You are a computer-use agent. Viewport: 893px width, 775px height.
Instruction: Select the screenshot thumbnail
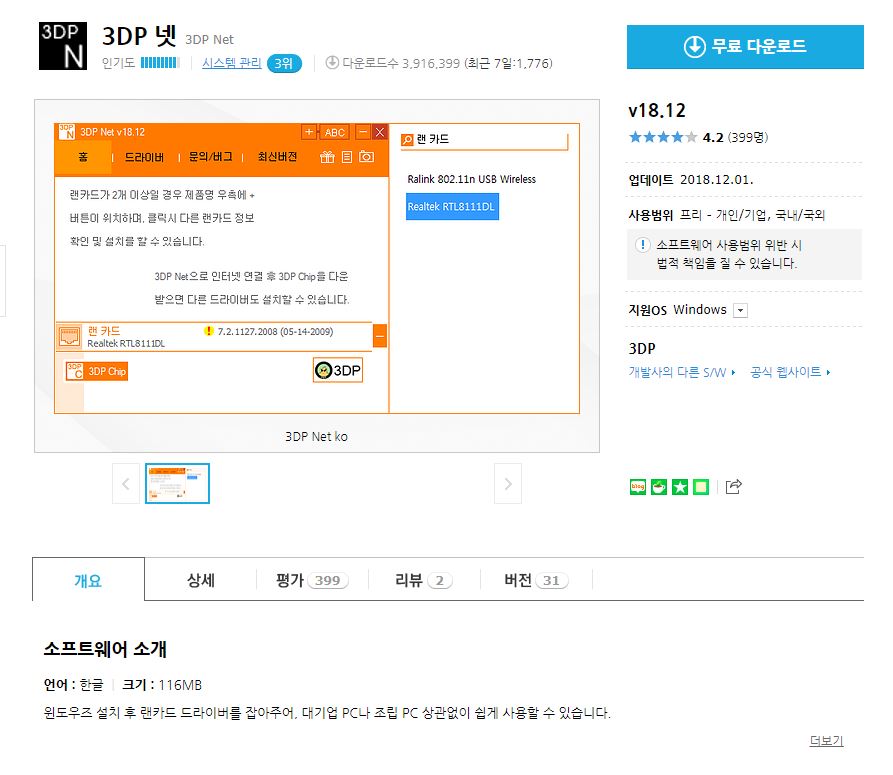tap(178, 483)
